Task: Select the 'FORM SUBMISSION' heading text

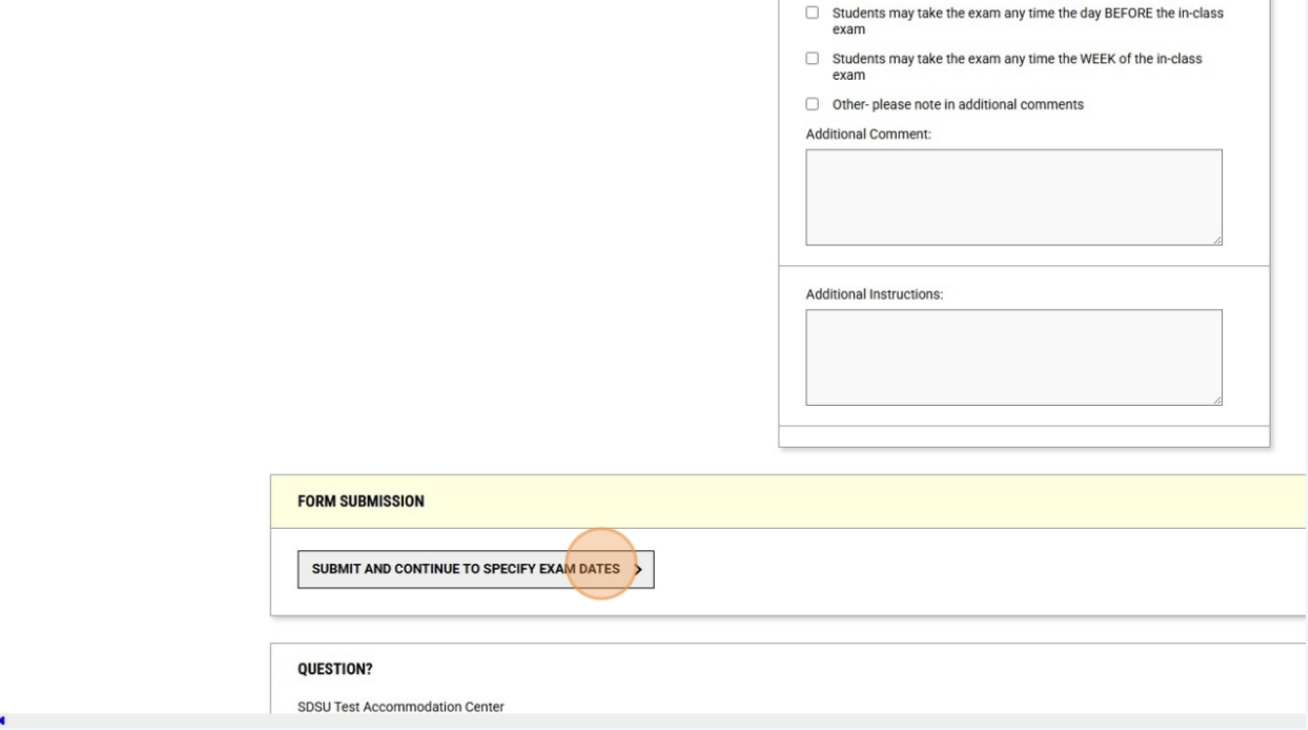Action: (x=361, y=501)
